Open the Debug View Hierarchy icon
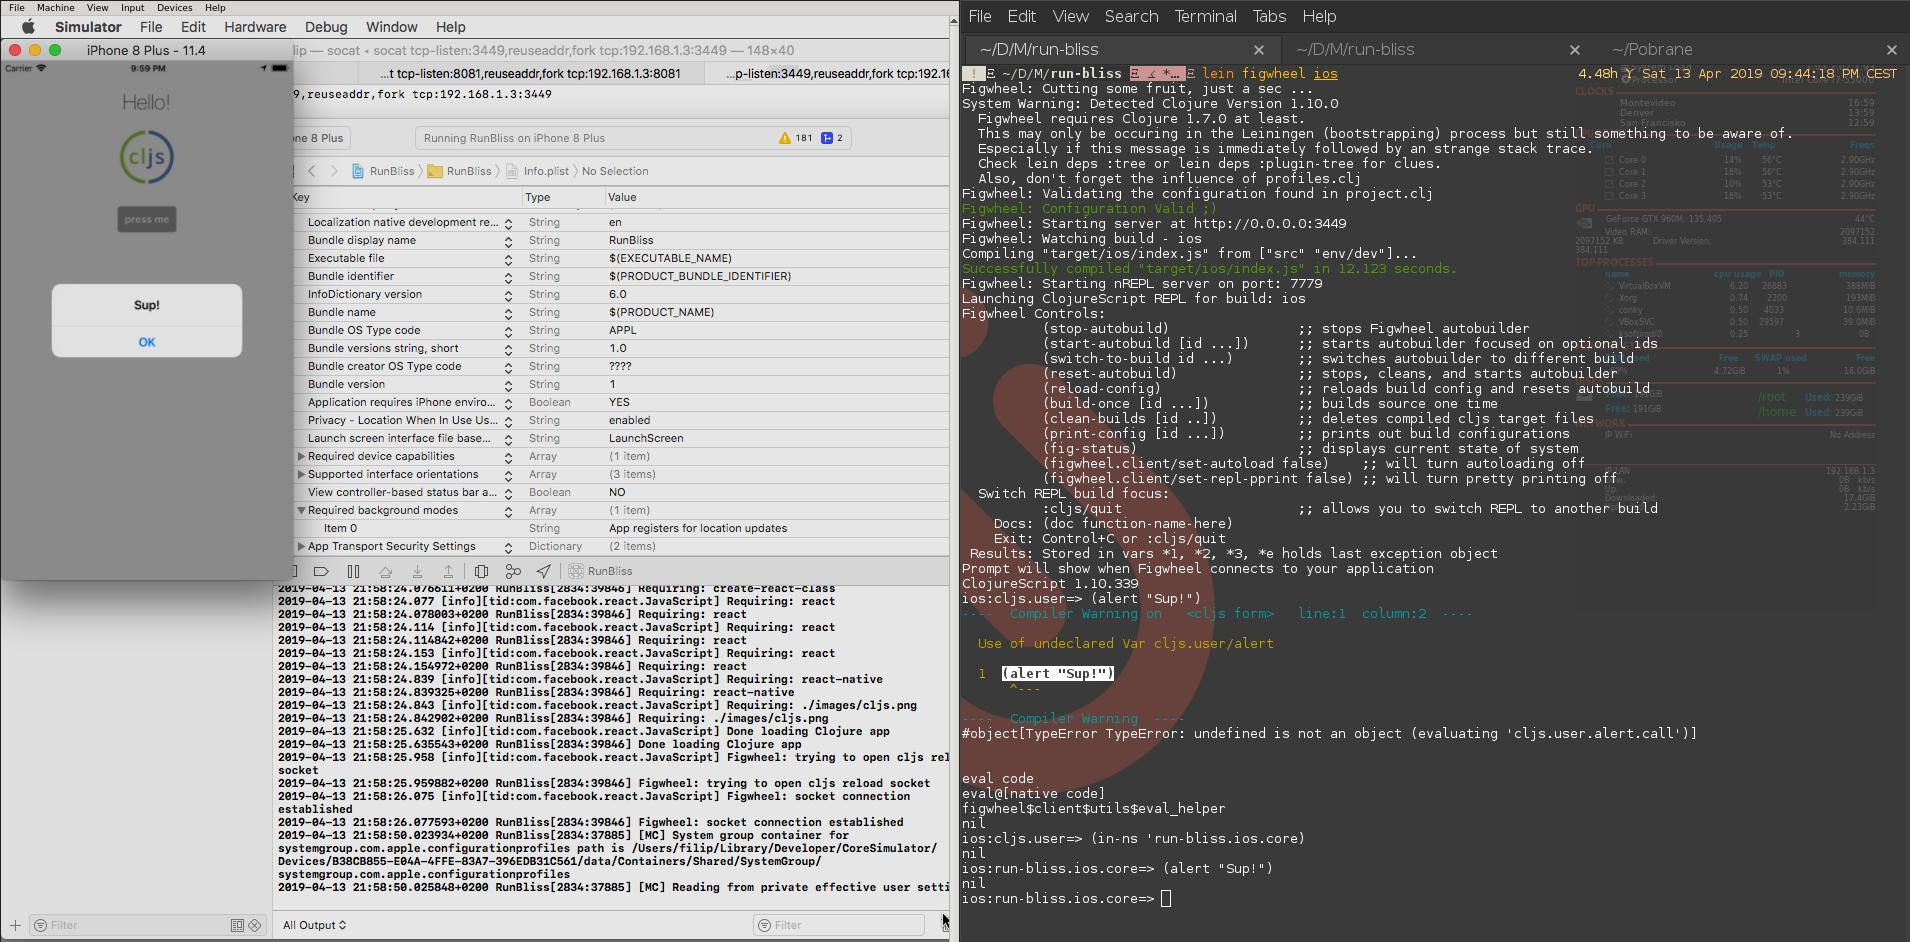The height and width of the screenshot is (942, 1910). click(x=481, y=571)
